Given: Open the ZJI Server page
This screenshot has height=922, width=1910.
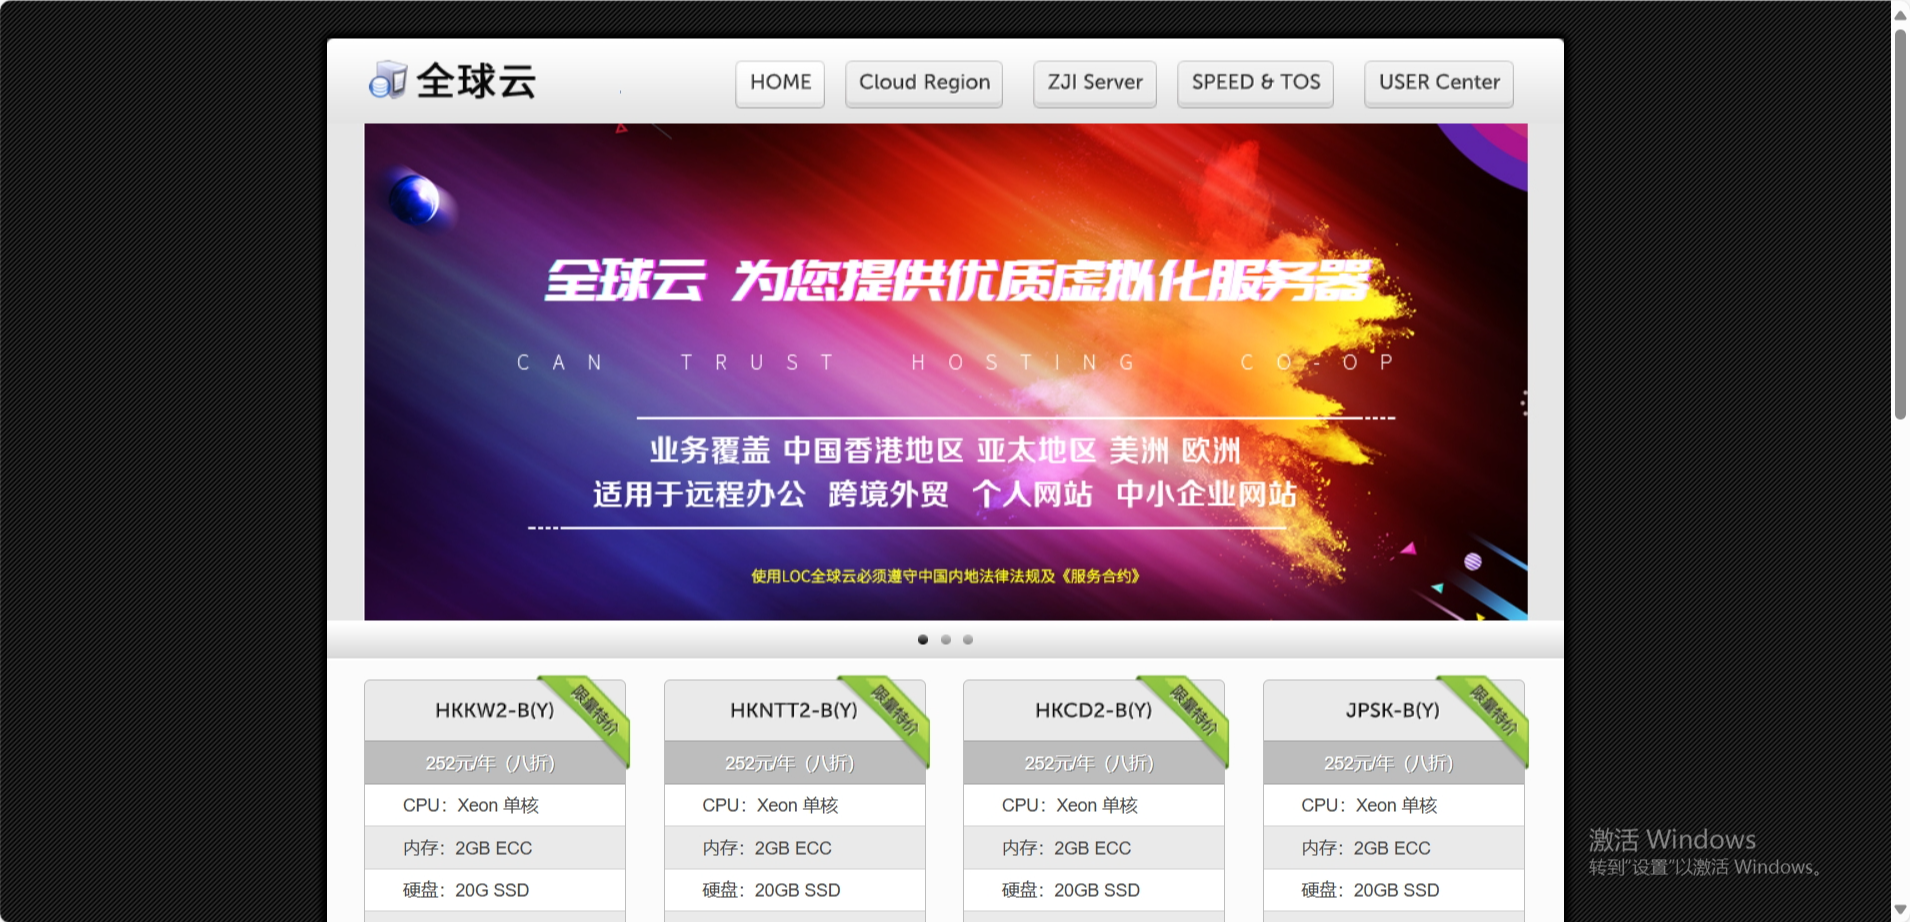Looking at the screenshot, I should (x=1094, y=84).
